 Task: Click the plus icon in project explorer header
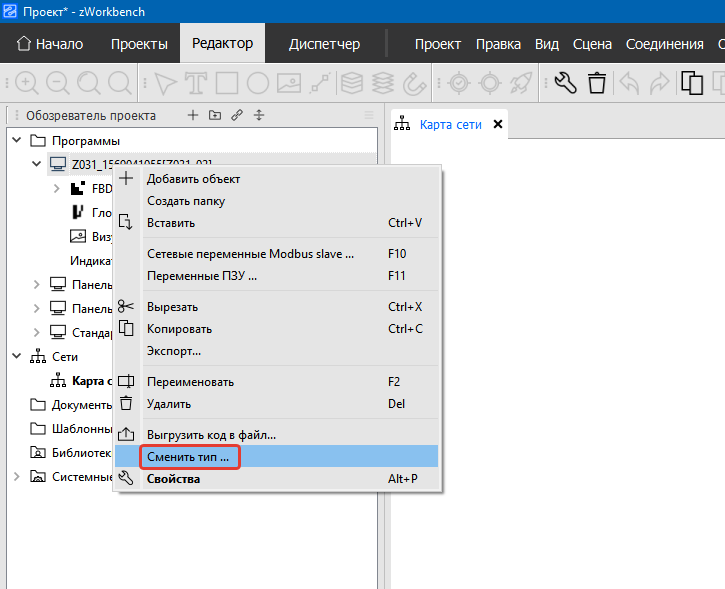[193, 115]
